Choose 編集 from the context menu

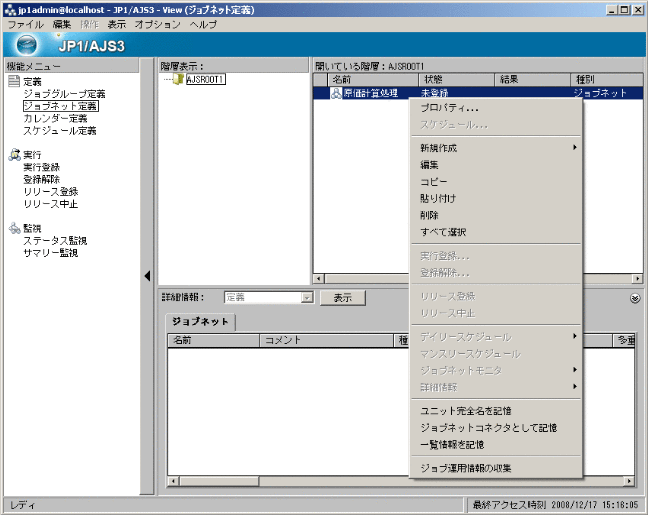(x=496, y=165)
